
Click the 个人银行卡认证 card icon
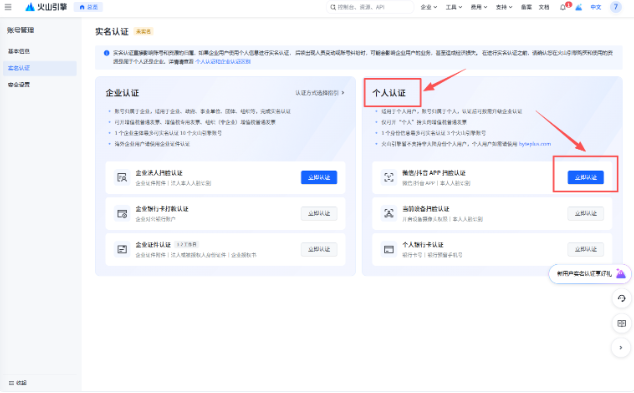coord(389,249)
